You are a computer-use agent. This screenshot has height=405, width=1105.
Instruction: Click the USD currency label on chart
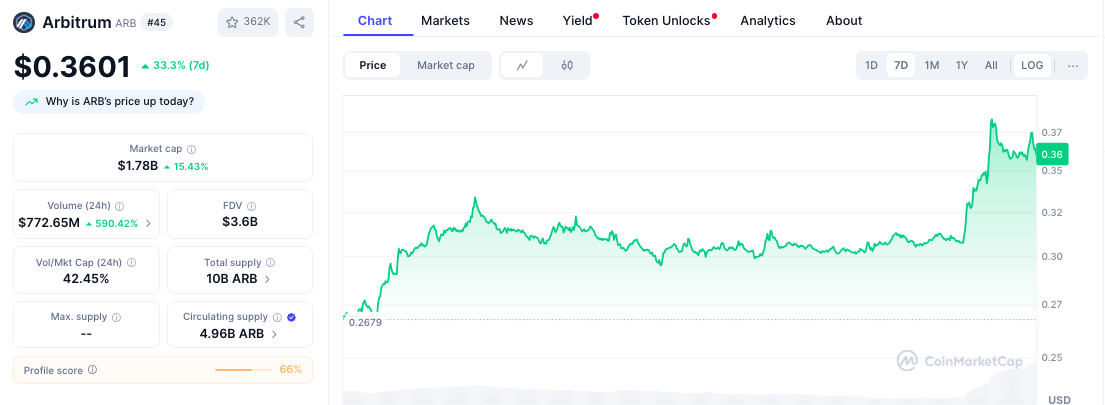(x=1059, y=399)
